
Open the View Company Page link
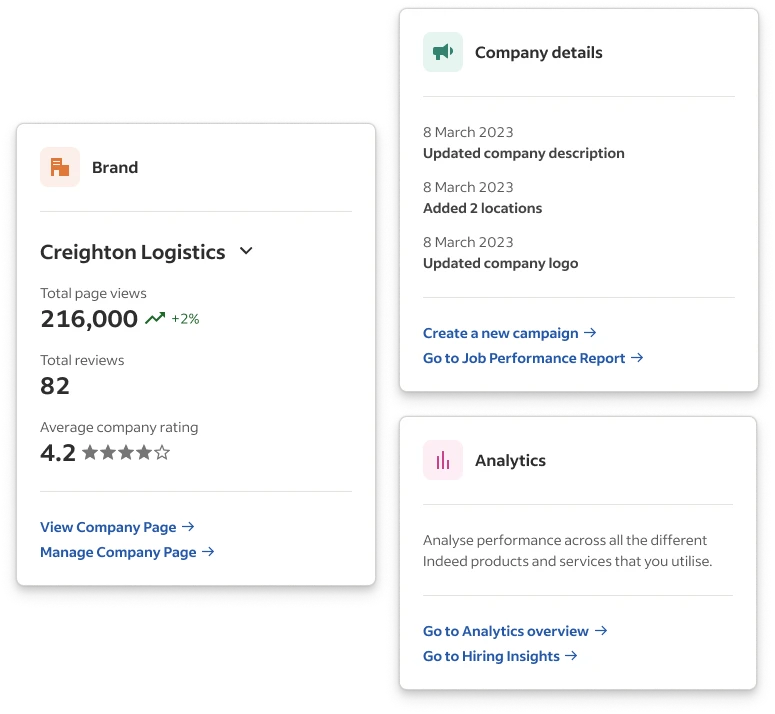[108, 527]
